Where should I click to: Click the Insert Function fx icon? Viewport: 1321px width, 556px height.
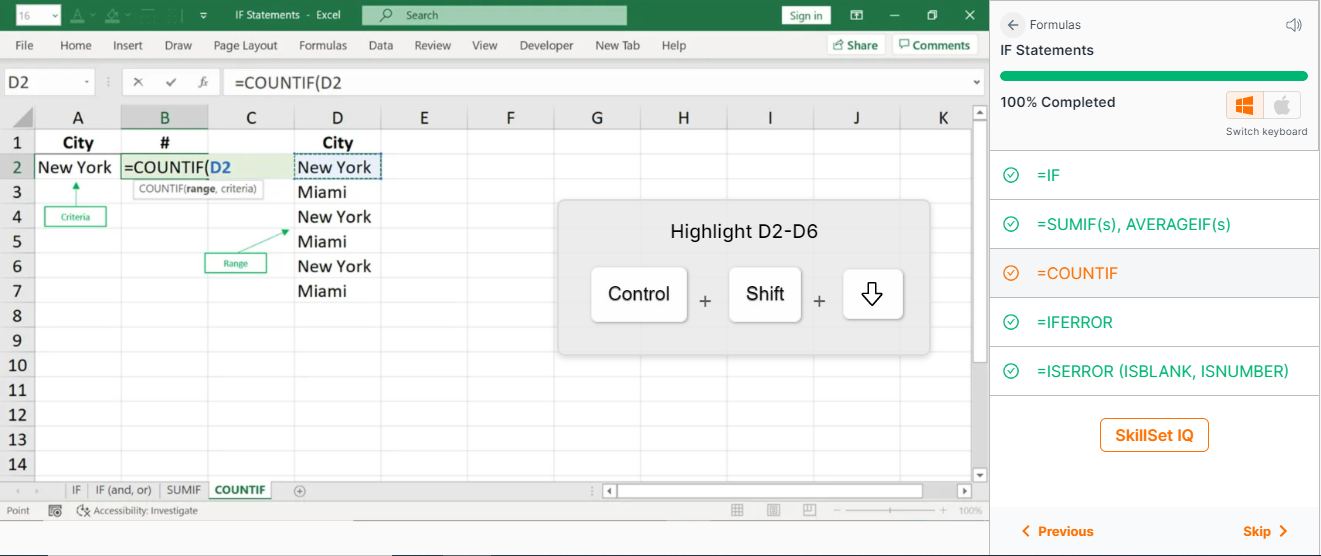pos(203,83)
